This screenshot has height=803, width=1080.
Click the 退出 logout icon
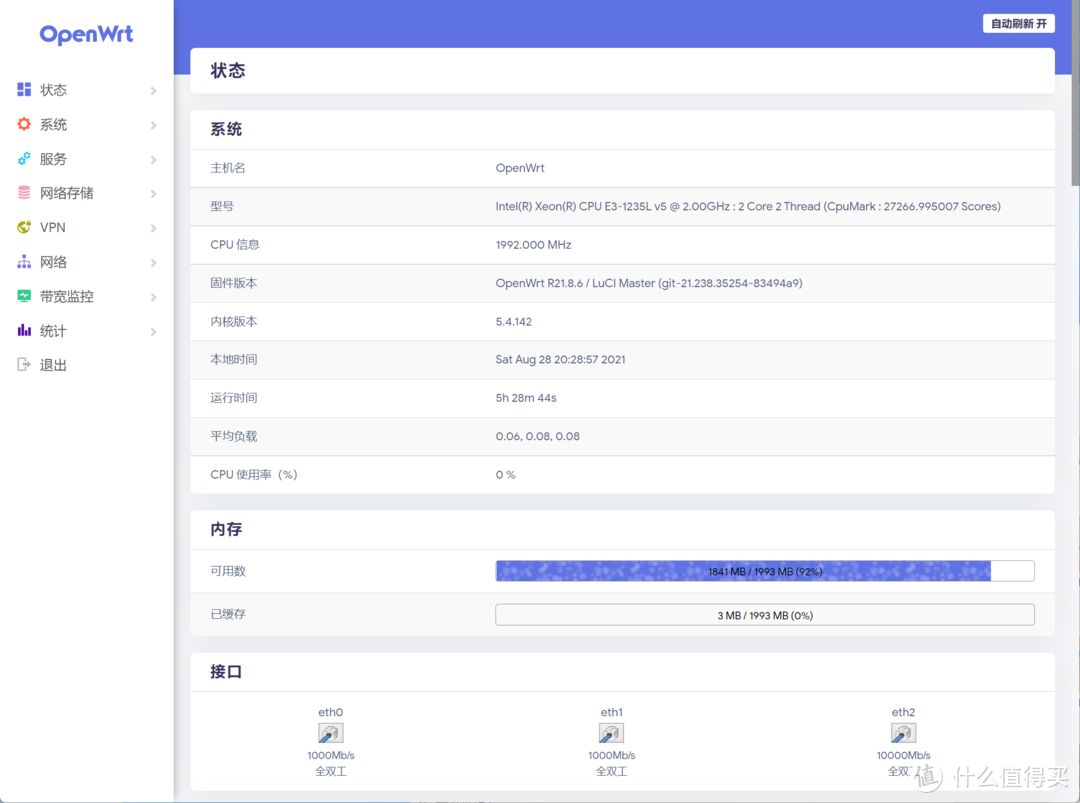click(24, 364)
